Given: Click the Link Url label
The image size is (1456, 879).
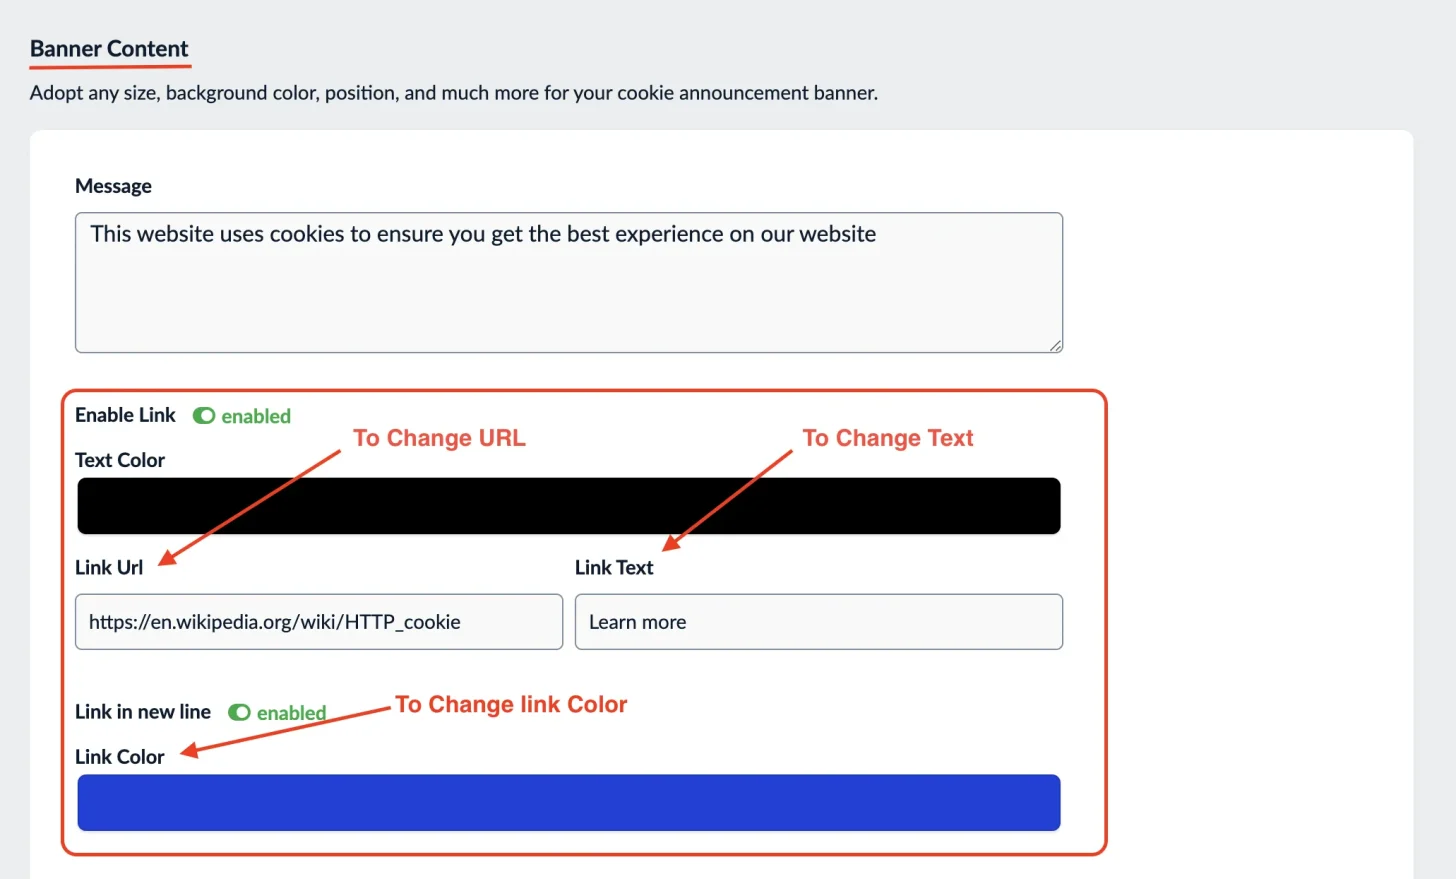Looking at the screenshot, I should point(109,567).
